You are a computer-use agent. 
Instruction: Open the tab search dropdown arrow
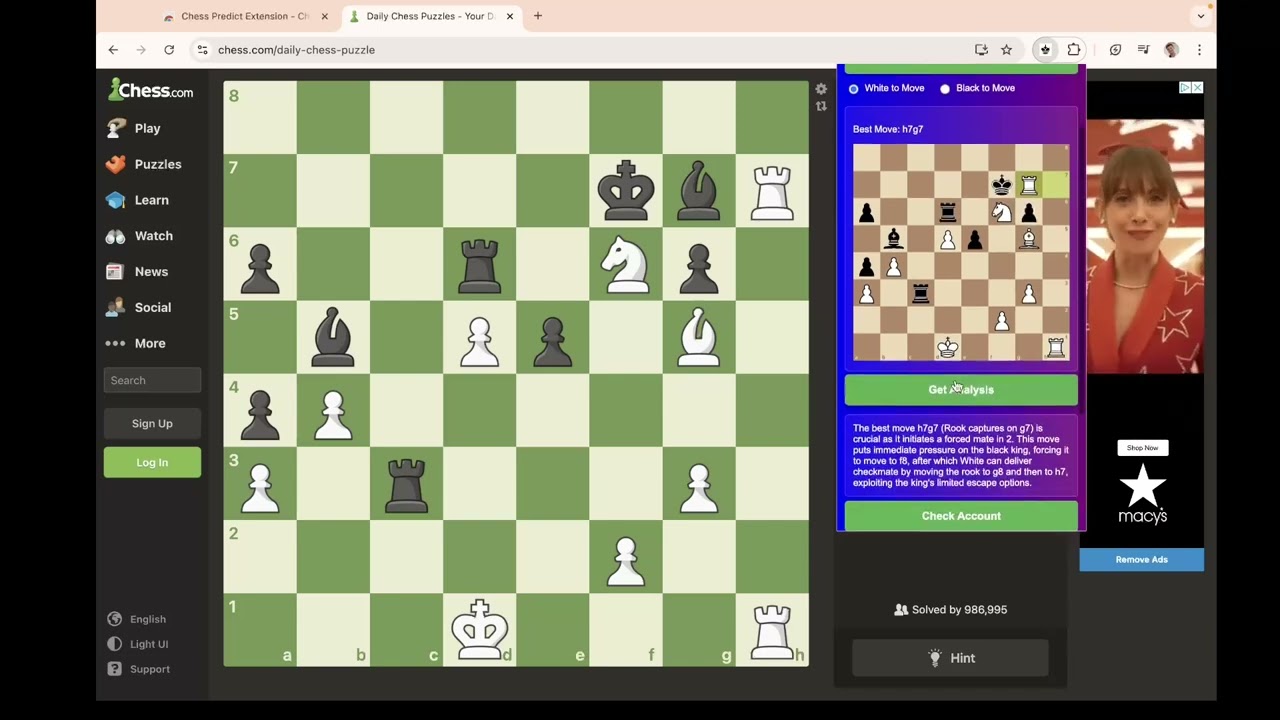[1201, 16]
